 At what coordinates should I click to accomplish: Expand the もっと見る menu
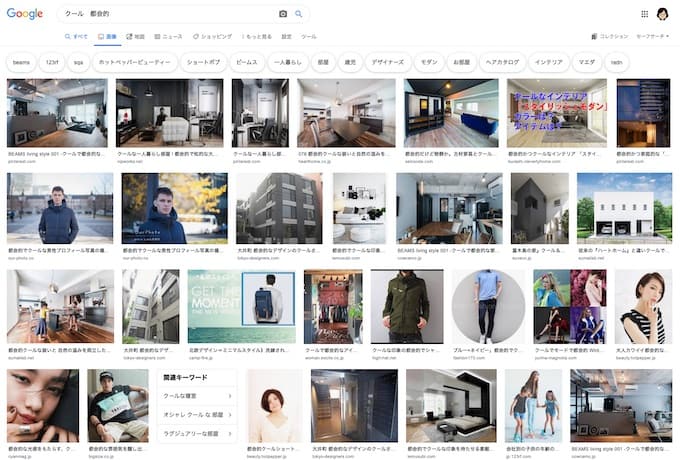[257, 36]
